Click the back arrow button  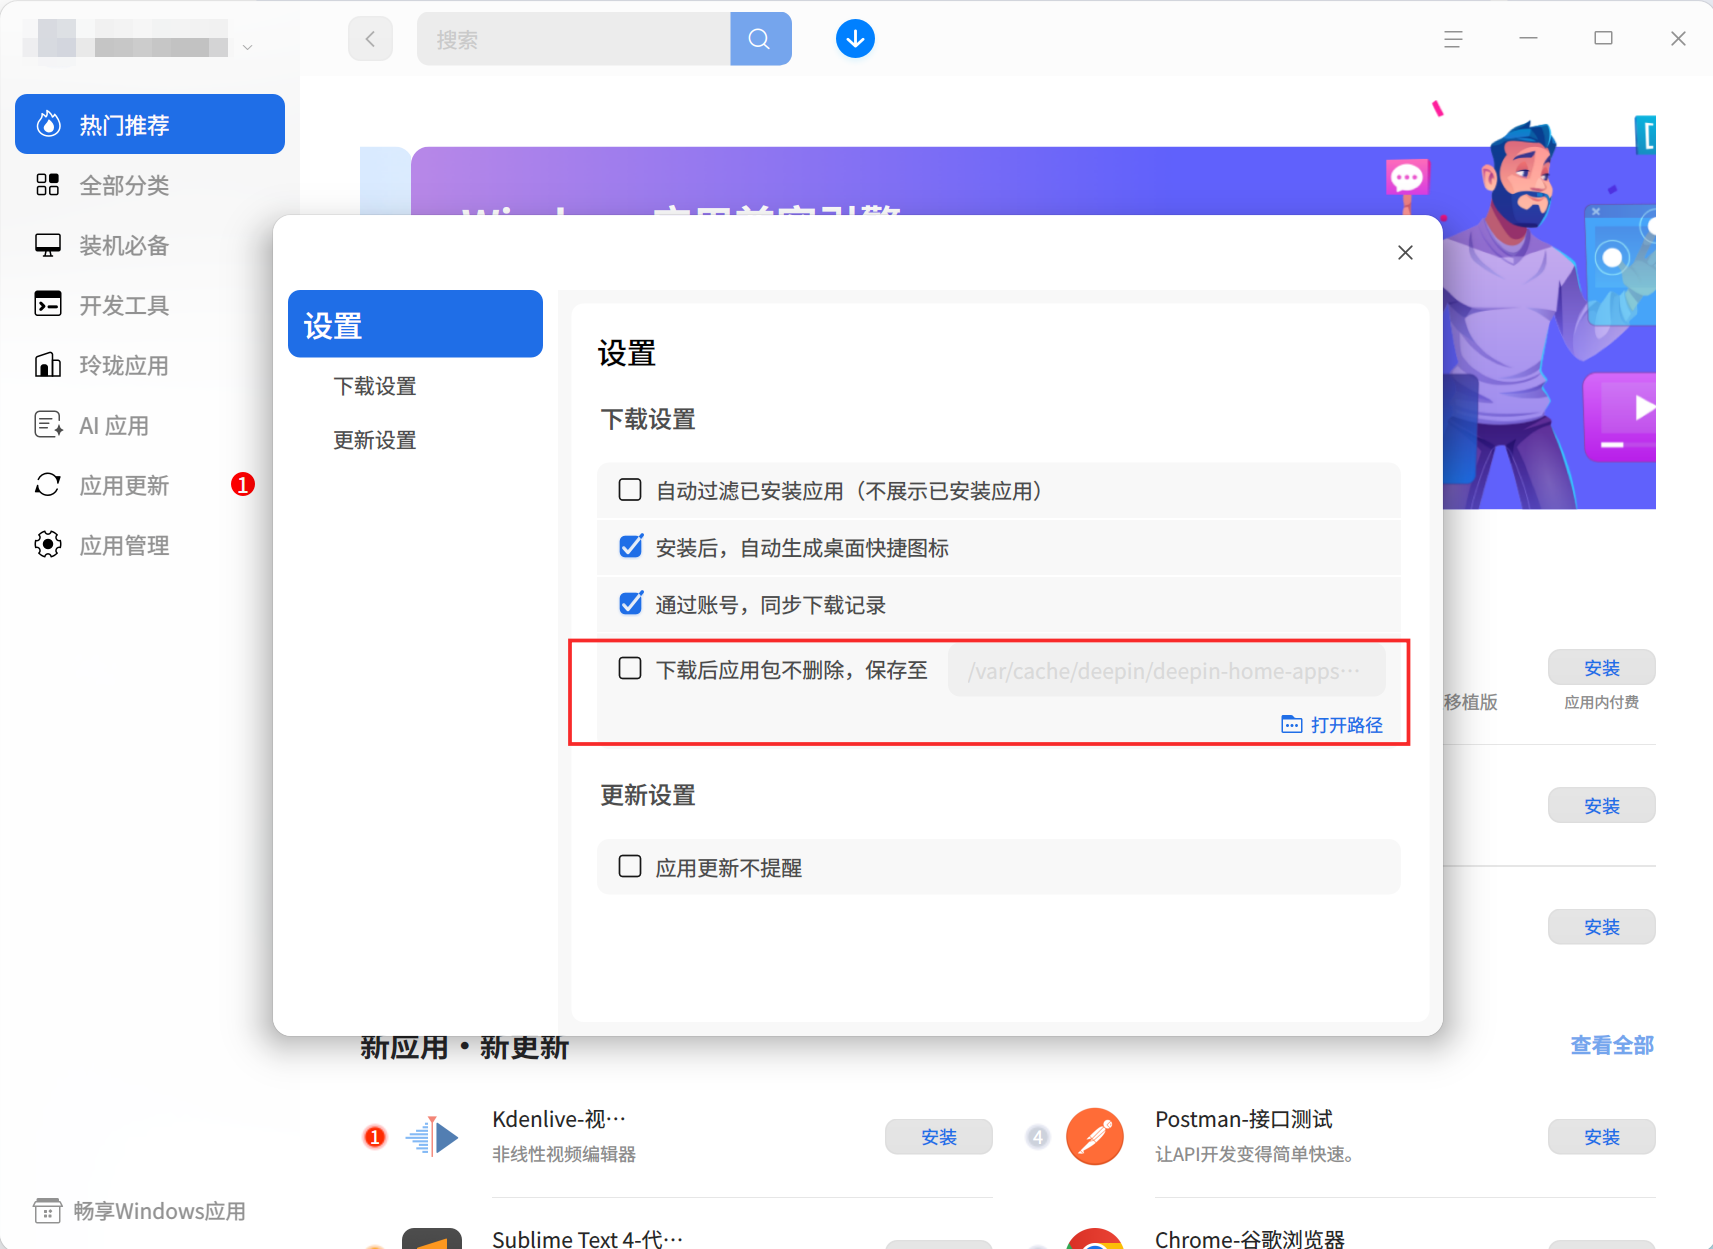click(x=370, y=39)
